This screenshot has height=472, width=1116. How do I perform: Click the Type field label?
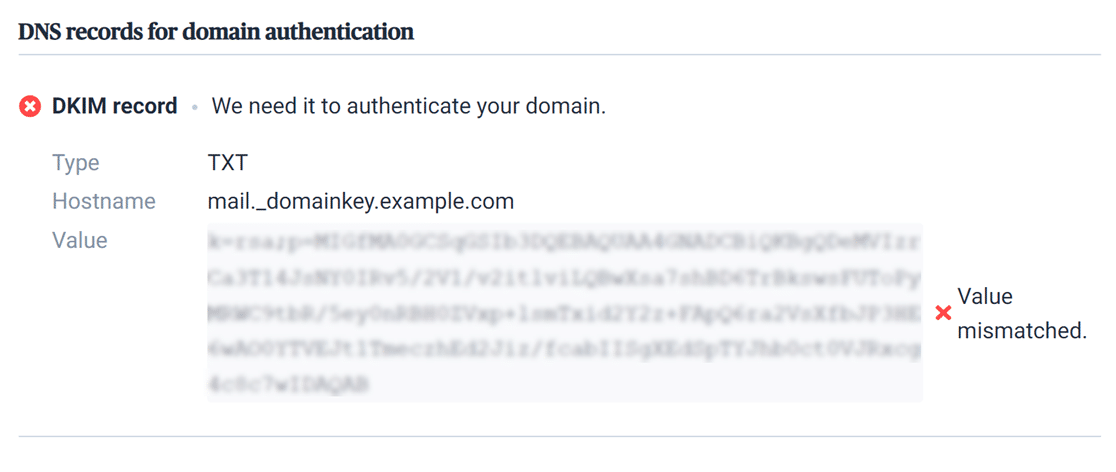click(x=76, y=164)
